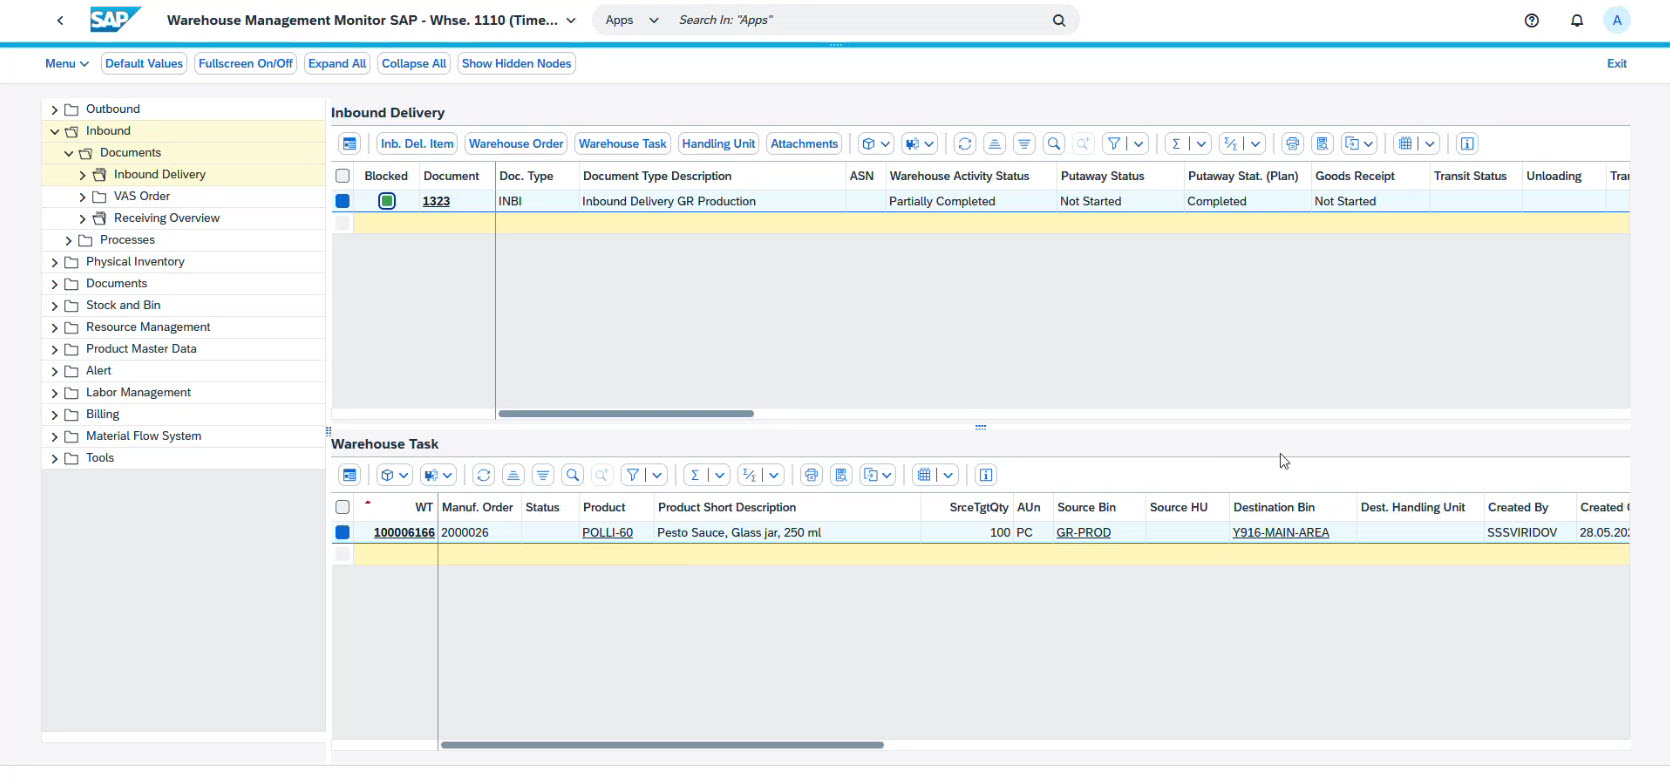
Task: Open the user avatar A
Action: [x=1617, y=20]
